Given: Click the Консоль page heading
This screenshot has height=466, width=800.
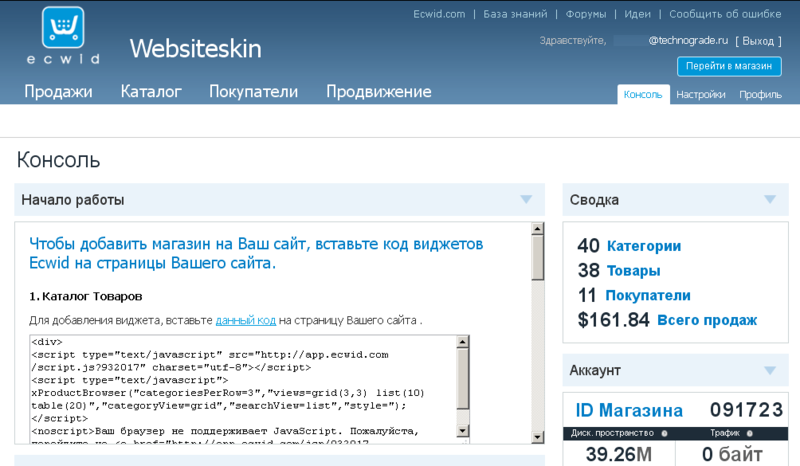Looking at the screenshot, I should click(x=59, y=160).
